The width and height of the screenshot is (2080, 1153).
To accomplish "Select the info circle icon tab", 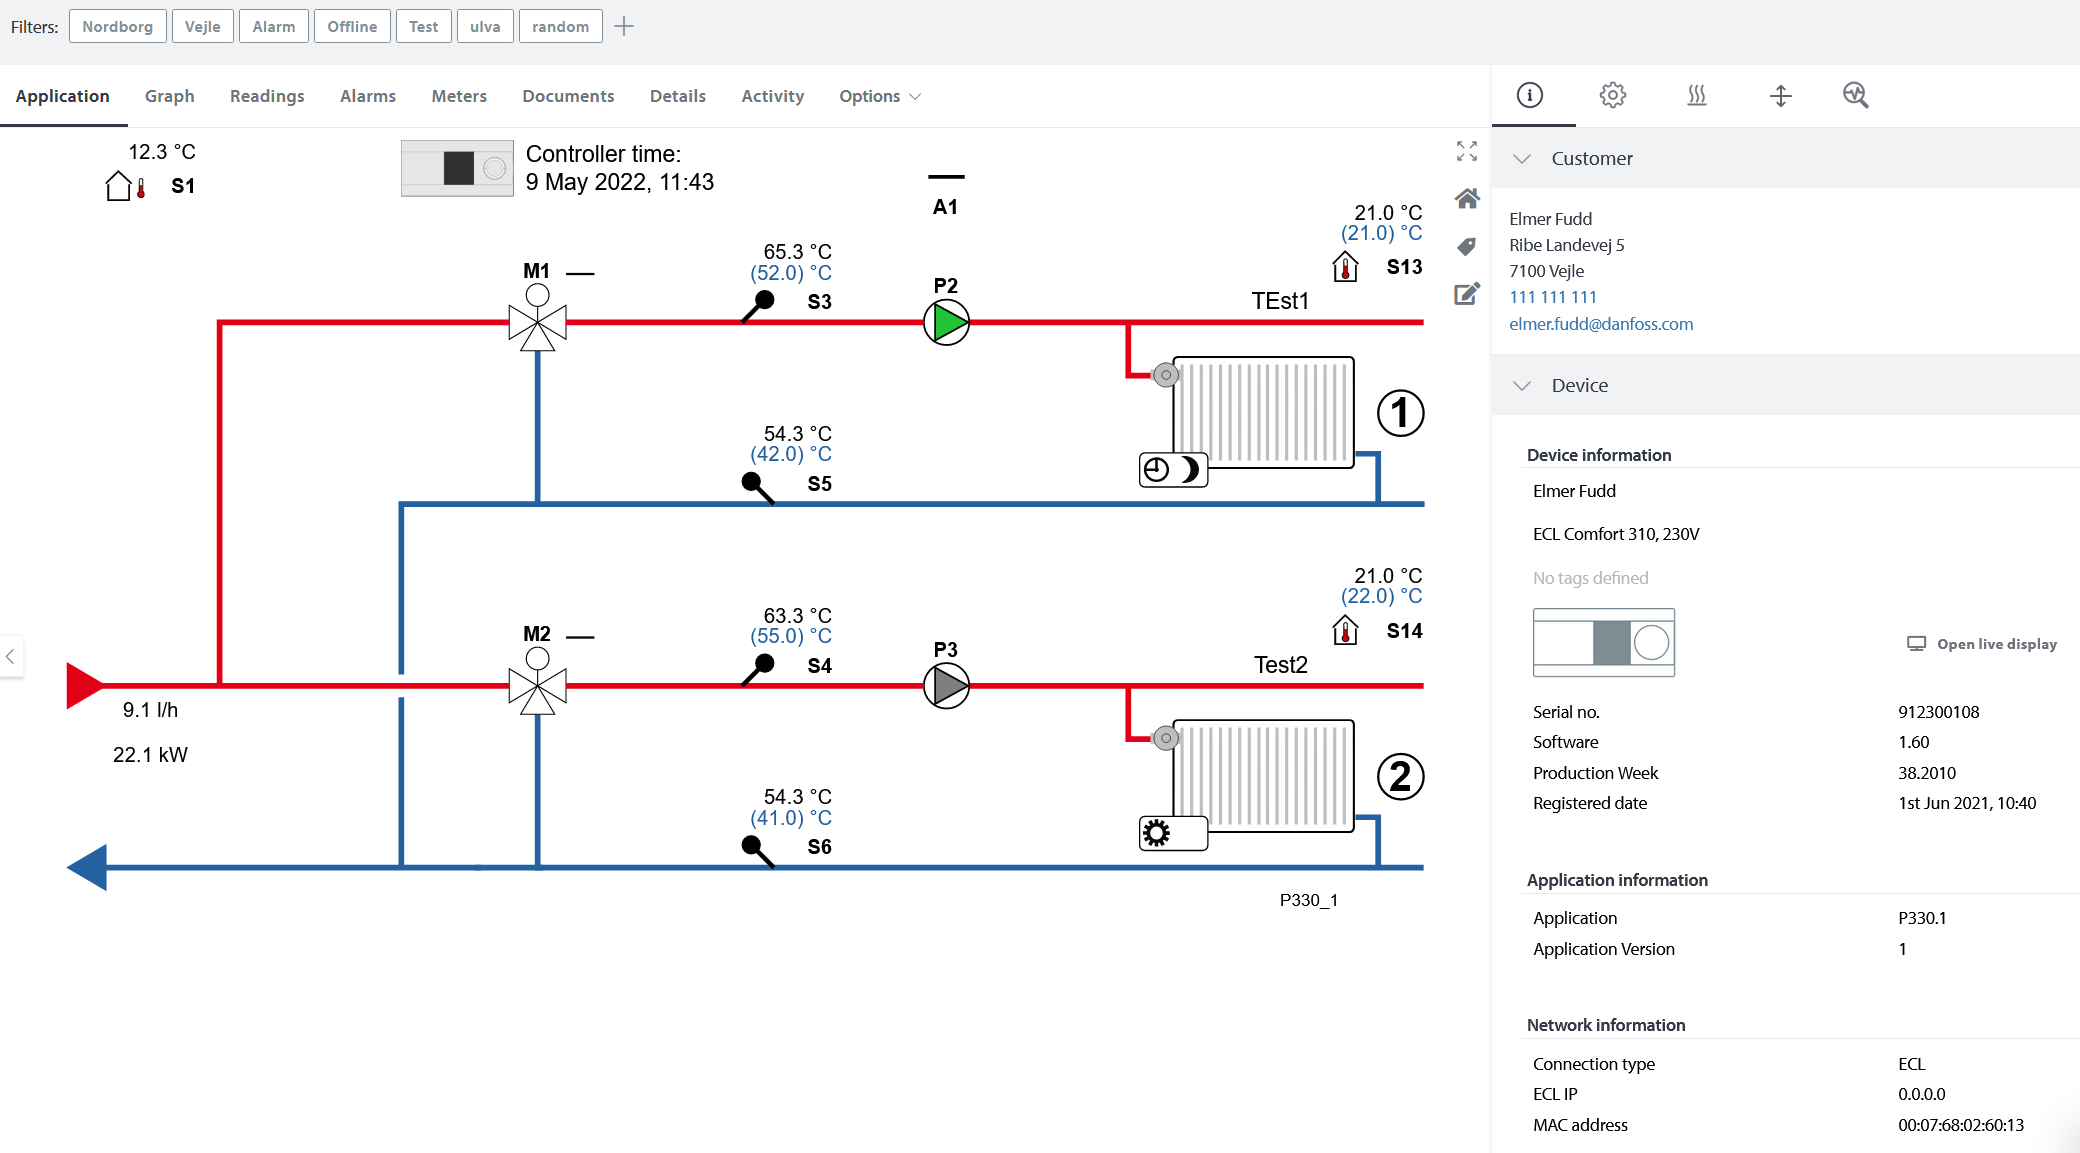I will pyautogui.click(x=1530, y=95).
